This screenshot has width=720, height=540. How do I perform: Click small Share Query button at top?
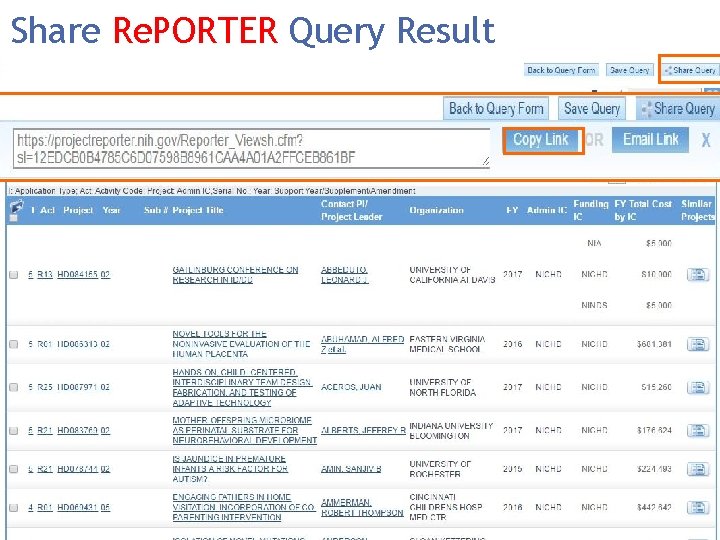tap(690, 70)
